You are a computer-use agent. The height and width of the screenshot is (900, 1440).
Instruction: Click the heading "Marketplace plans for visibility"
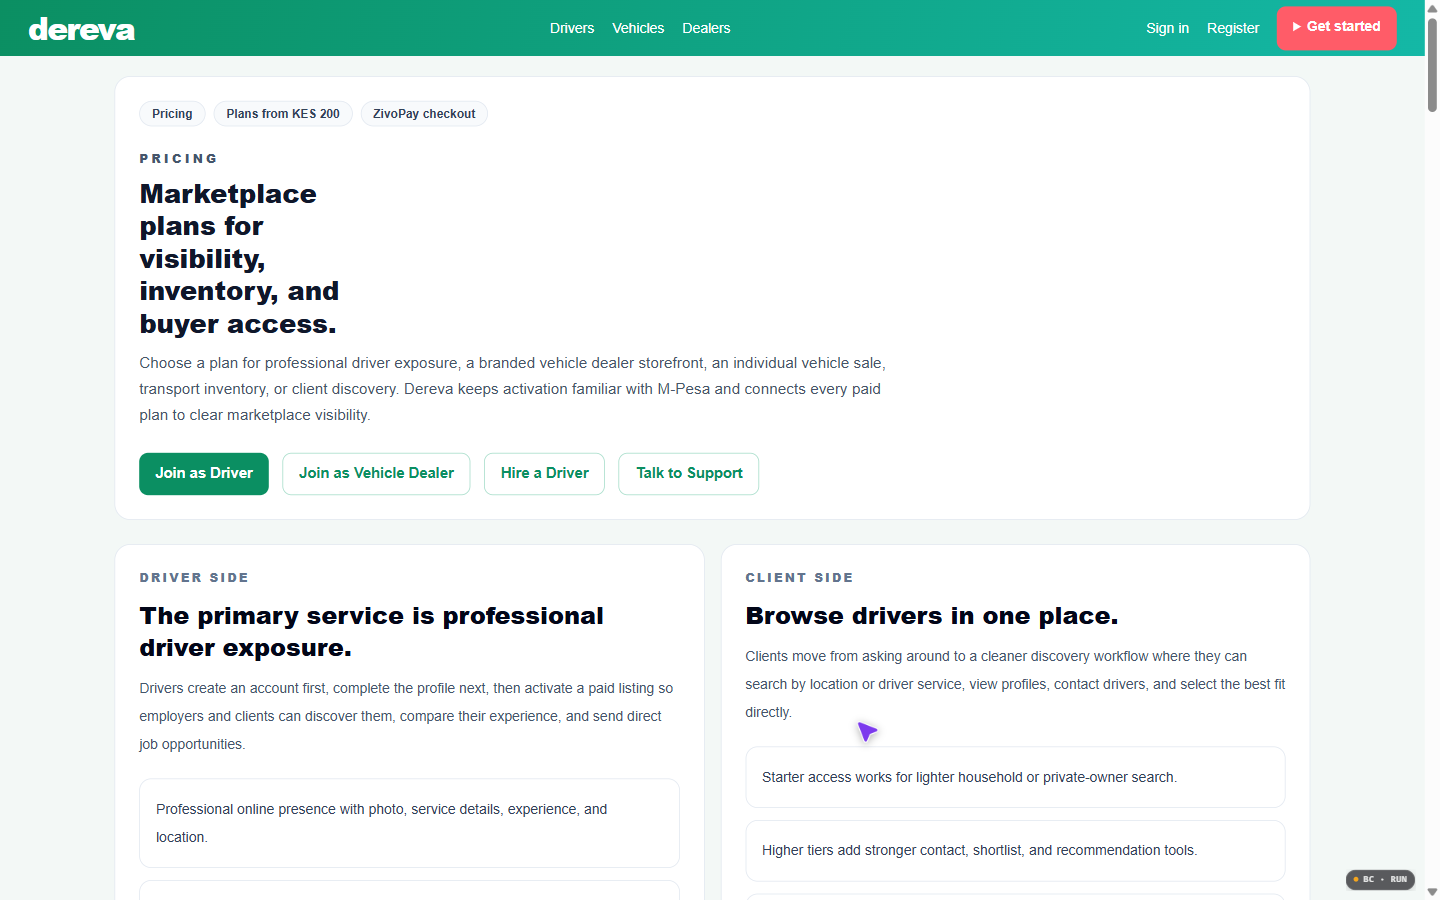(239, 259)
